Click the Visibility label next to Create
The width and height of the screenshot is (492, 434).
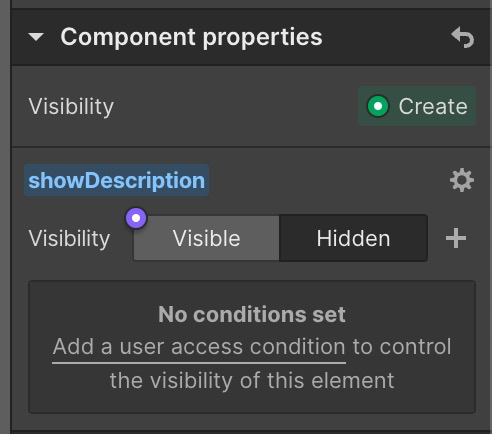[71, 107]
